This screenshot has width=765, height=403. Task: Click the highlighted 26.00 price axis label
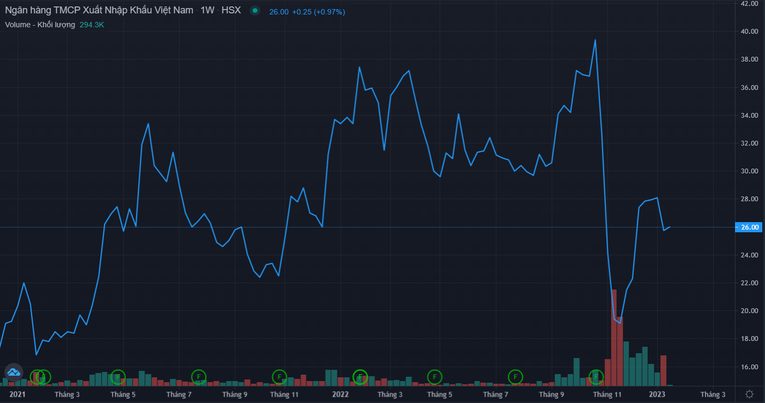click(x=749, y=227)
